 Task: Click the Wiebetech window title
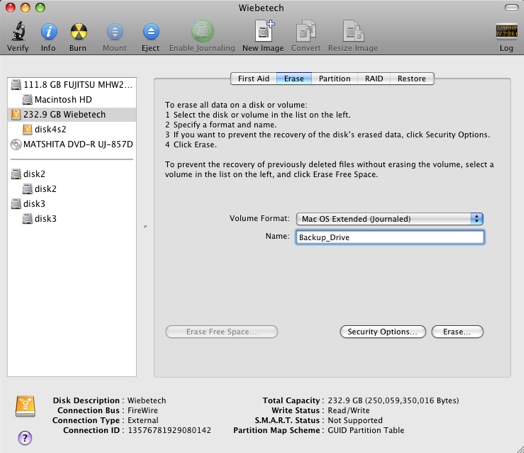pos(261,8)
